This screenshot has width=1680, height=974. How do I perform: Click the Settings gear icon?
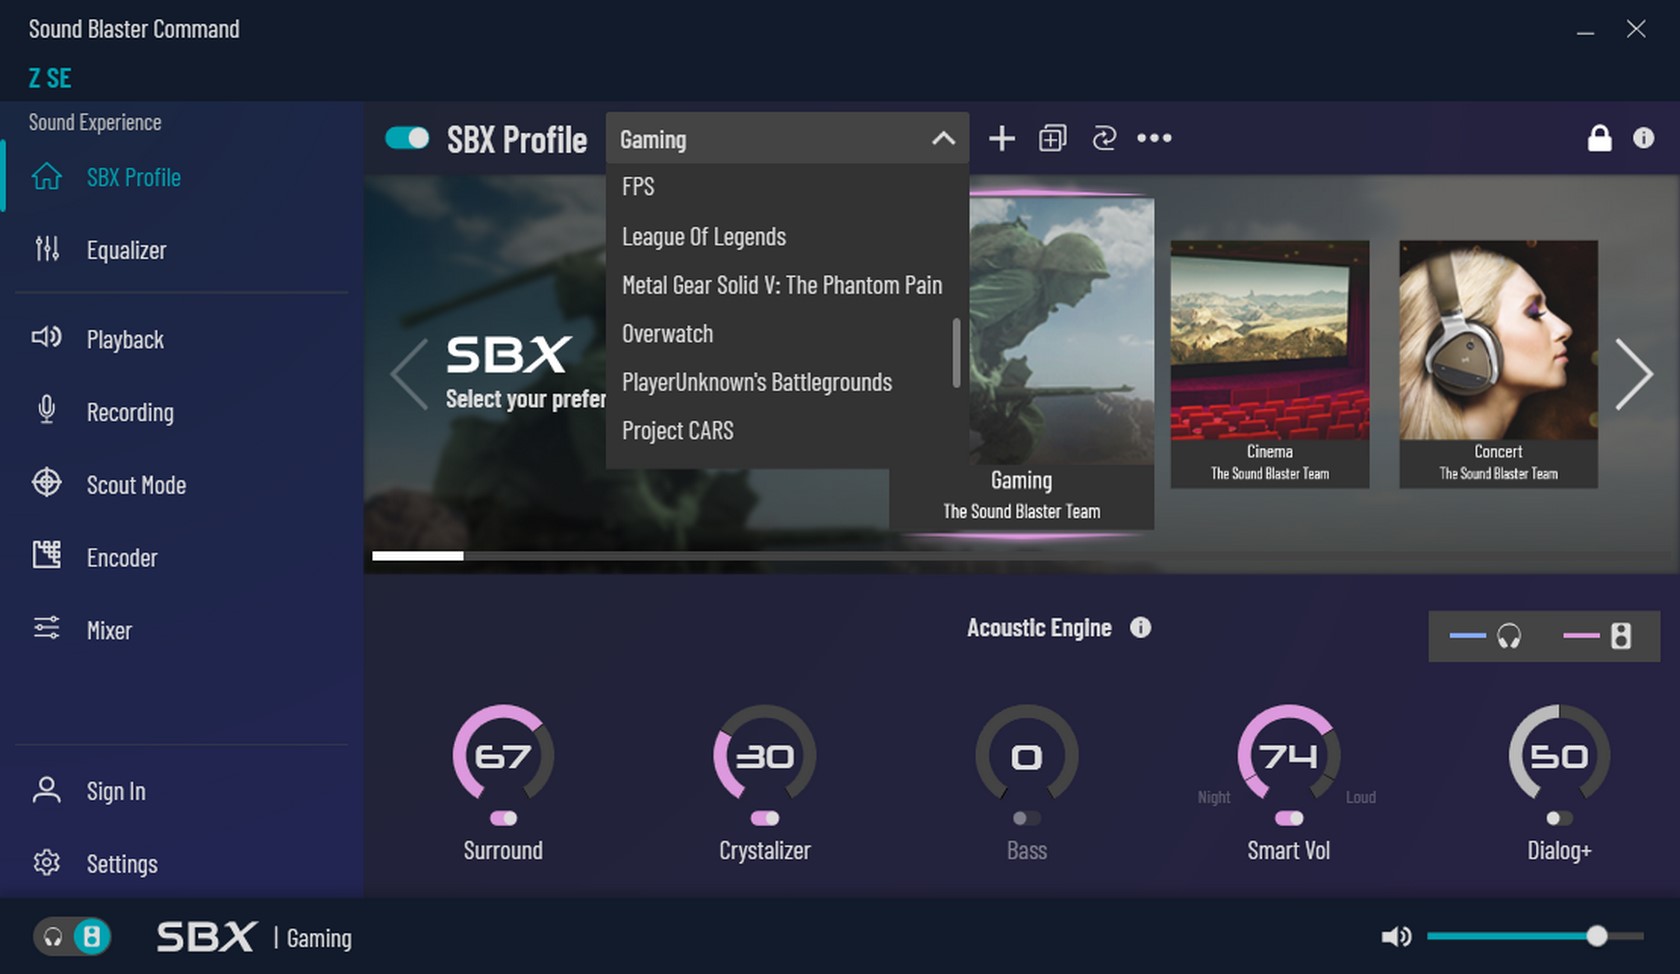47,862
